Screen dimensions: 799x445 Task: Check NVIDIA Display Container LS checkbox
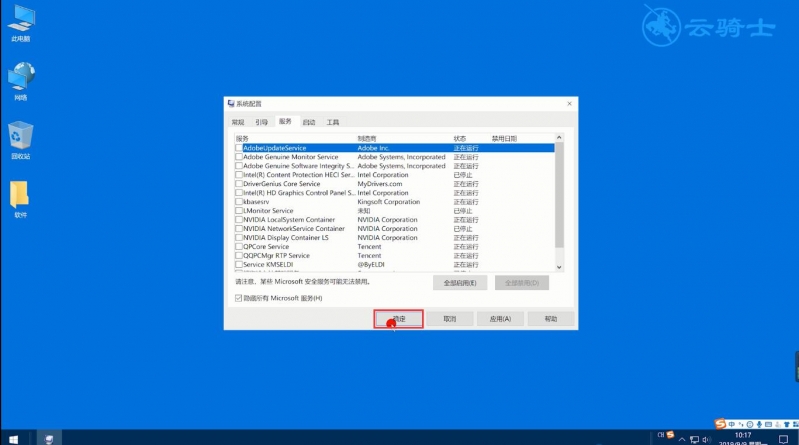point(238,238)
